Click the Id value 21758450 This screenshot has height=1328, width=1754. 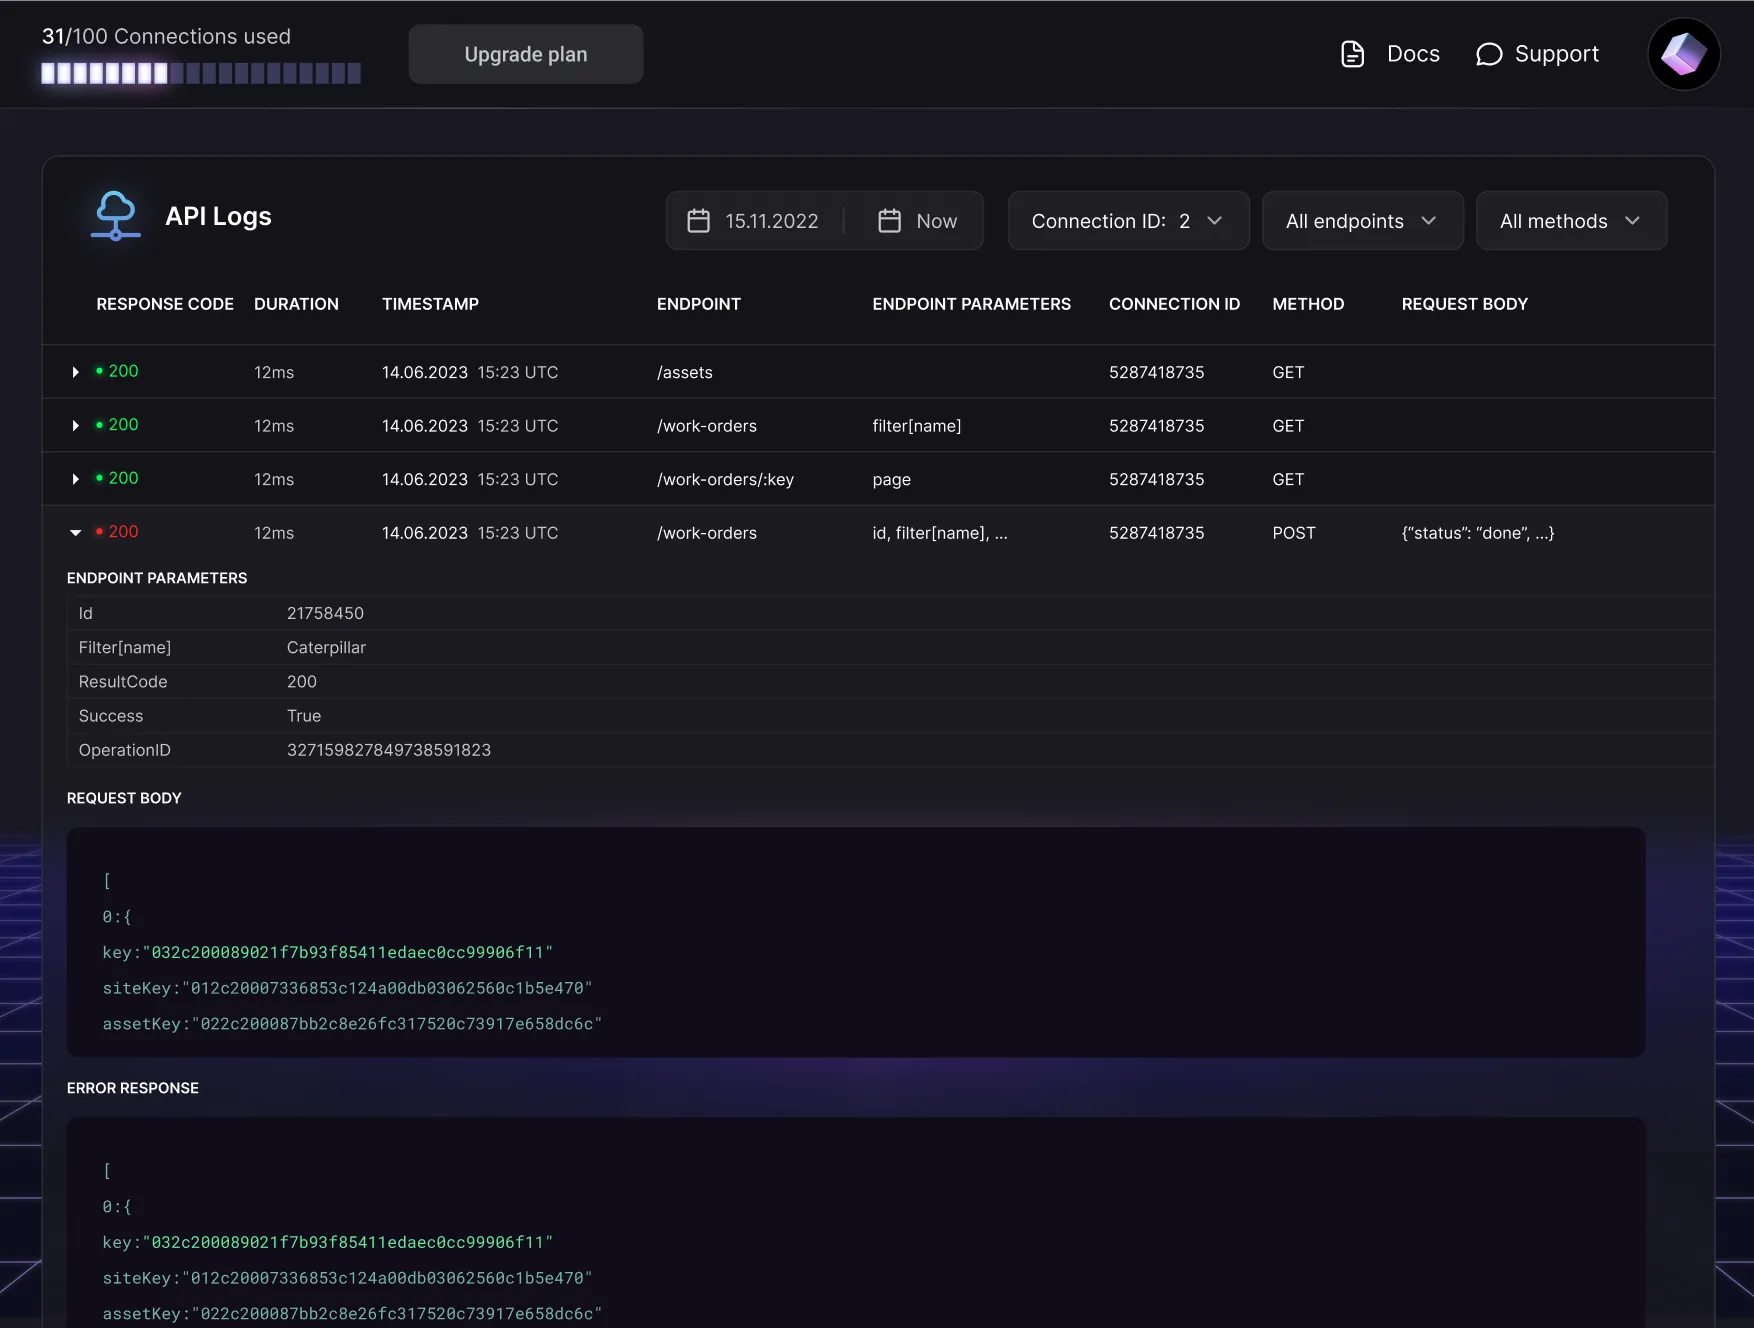(x=325, y=613)
